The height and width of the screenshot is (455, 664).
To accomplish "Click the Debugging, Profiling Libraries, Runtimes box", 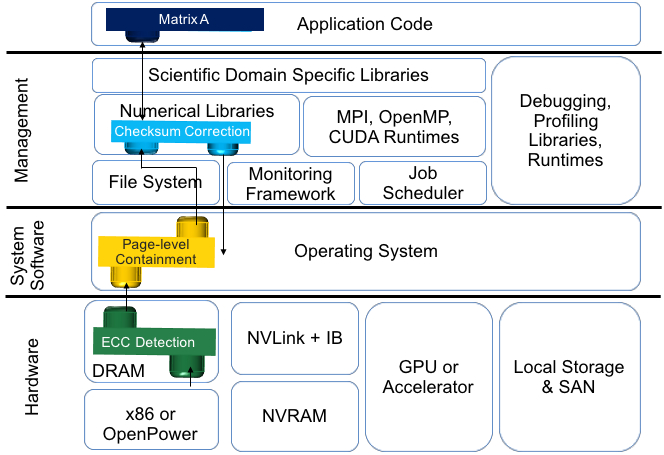I will click(x=565, y=130).
